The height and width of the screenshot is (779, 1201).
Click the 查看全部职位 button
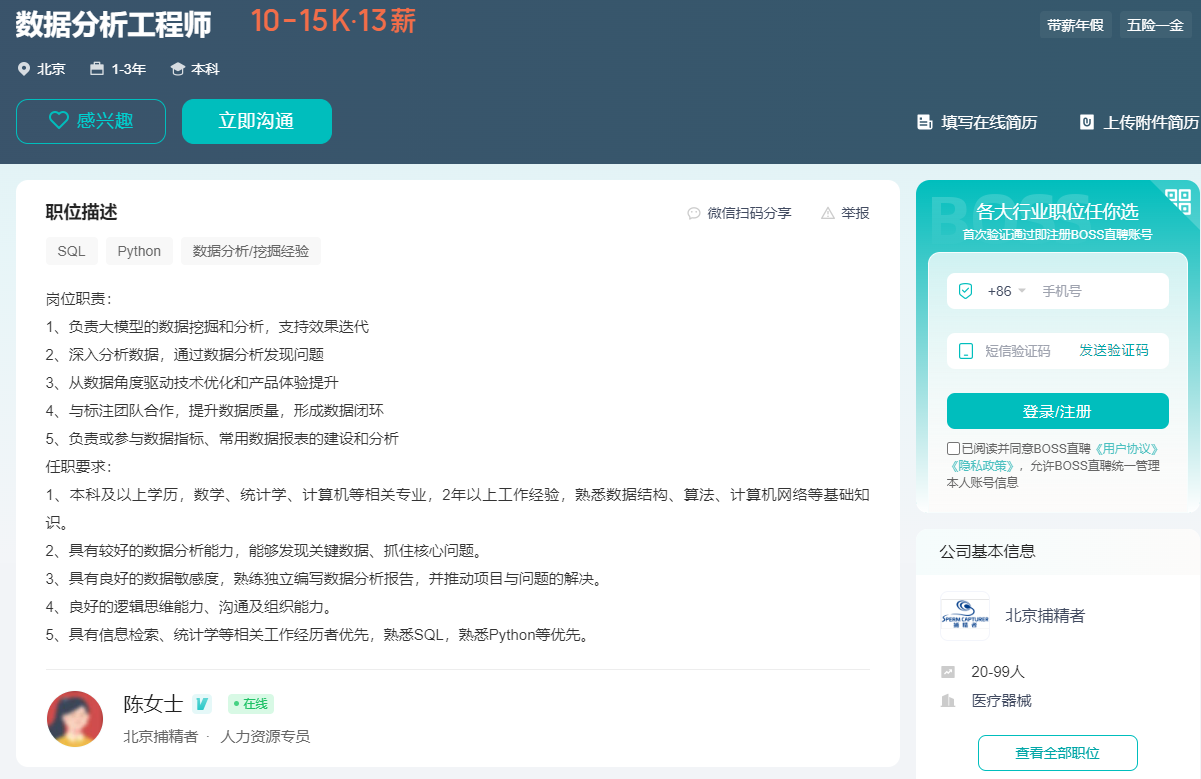[1057, 753]
